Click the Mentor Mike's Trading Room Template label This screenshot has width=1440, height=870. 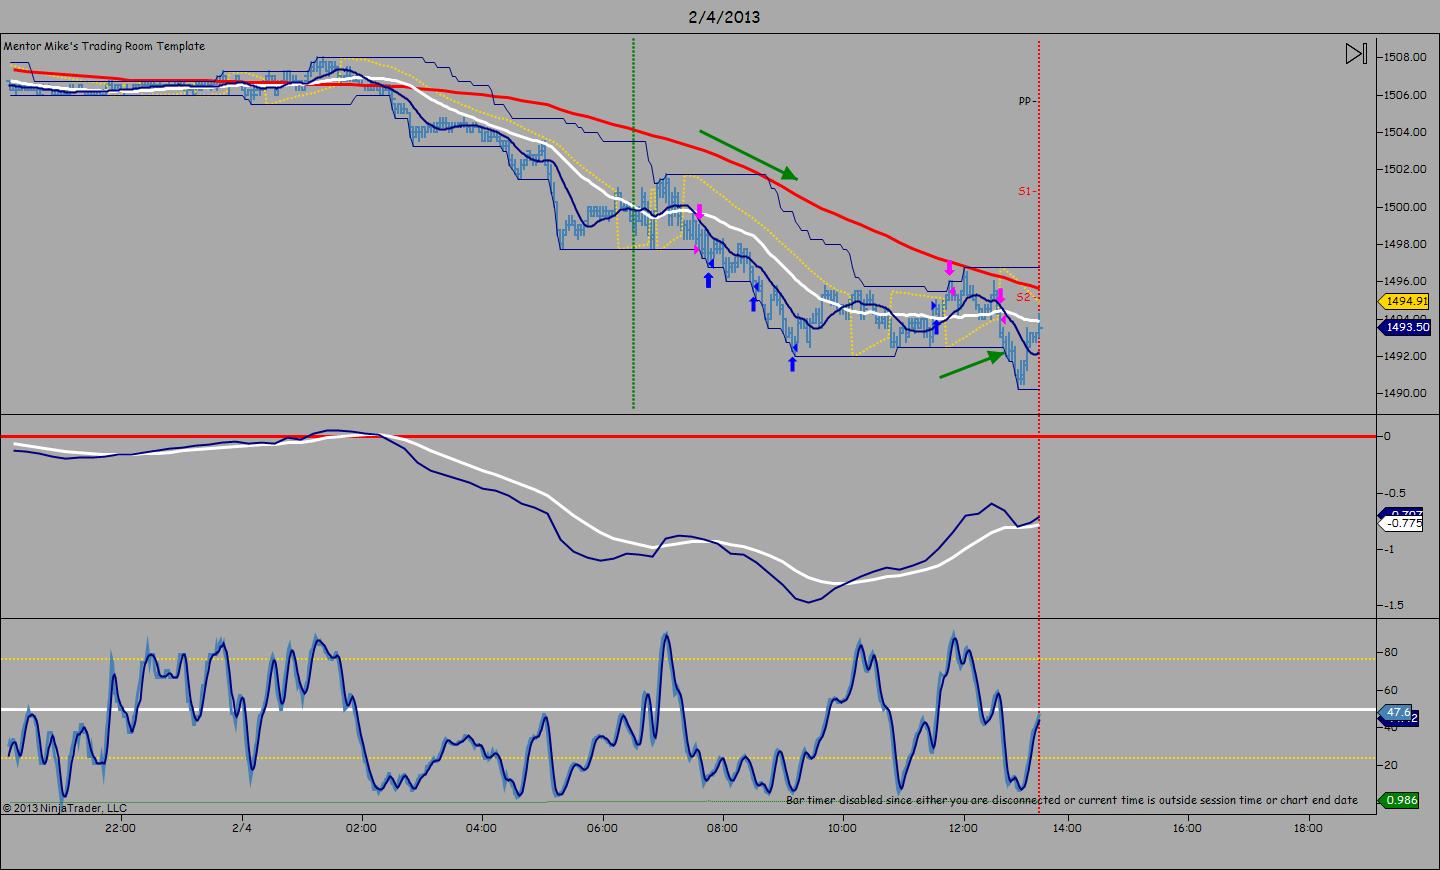104,46
